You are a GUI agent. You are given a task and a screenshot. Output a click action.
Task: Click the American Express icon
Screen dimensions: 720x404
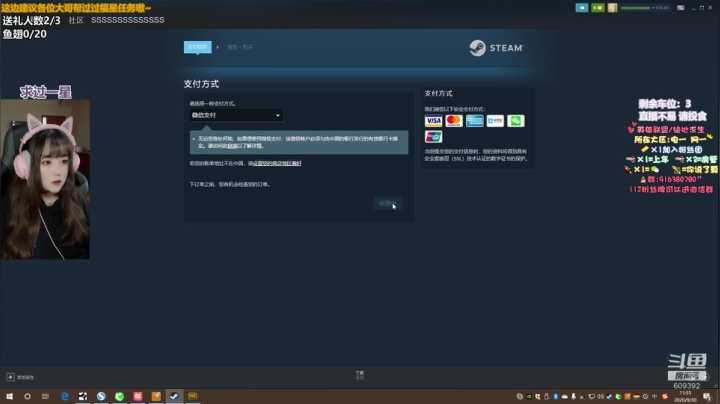click(474, 121)
